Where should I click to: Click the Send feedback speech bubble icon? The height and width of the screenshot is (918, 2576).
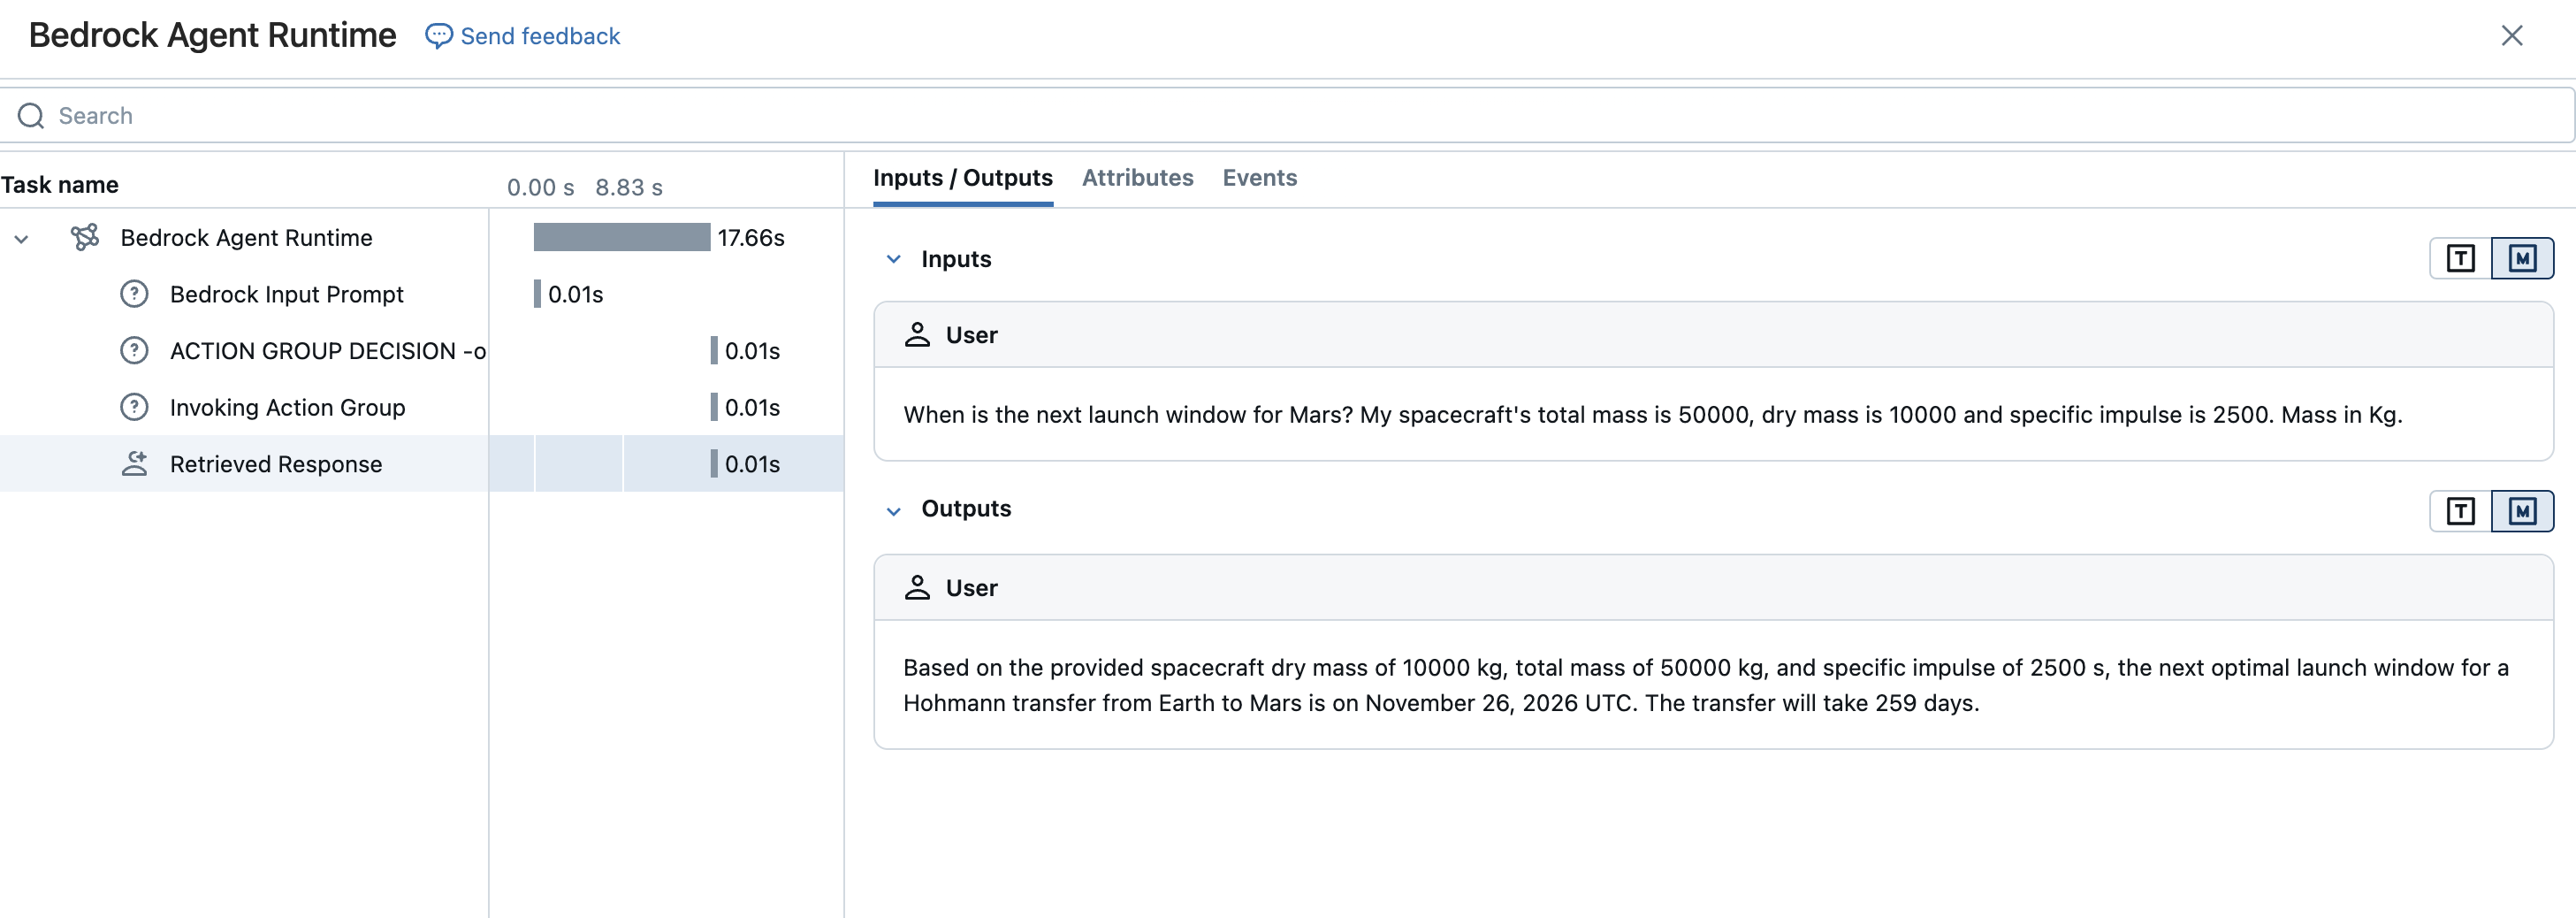point(438,36)
